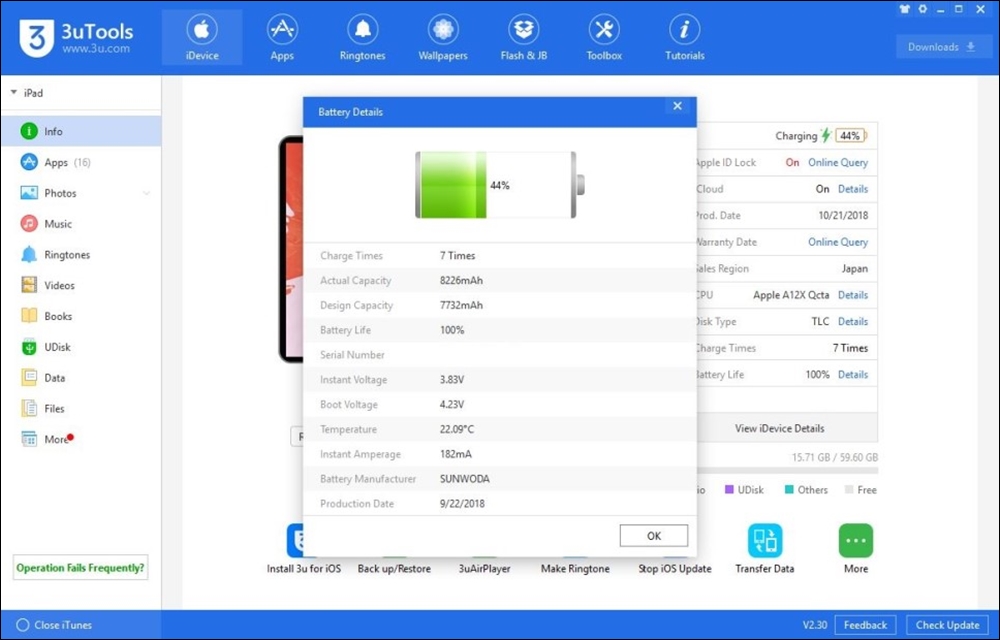Screen dimensions: 1000x640
Task: Click the Boot Voltage 4.23V value
Action: pos(452,404)
